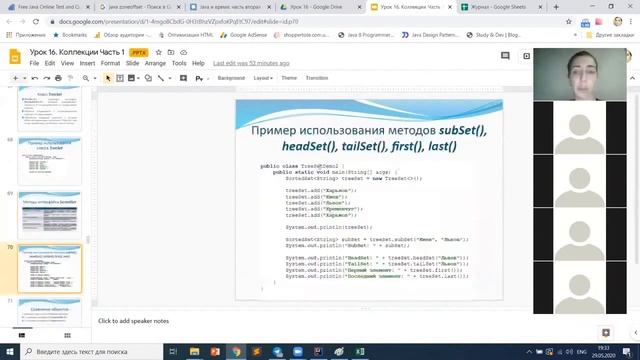Open the zoom level dropdown arrow
Image resolution: width=640 pixels, height=360 pixels.
95,78
